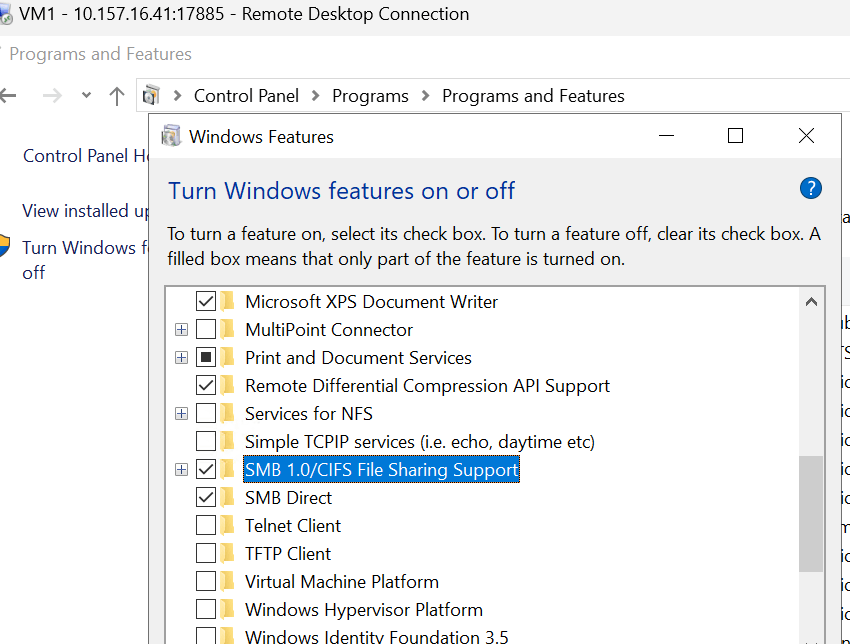Click folder icon beside Services for NFS
Viewport: 850px width, 644px height.
[228, 413]
